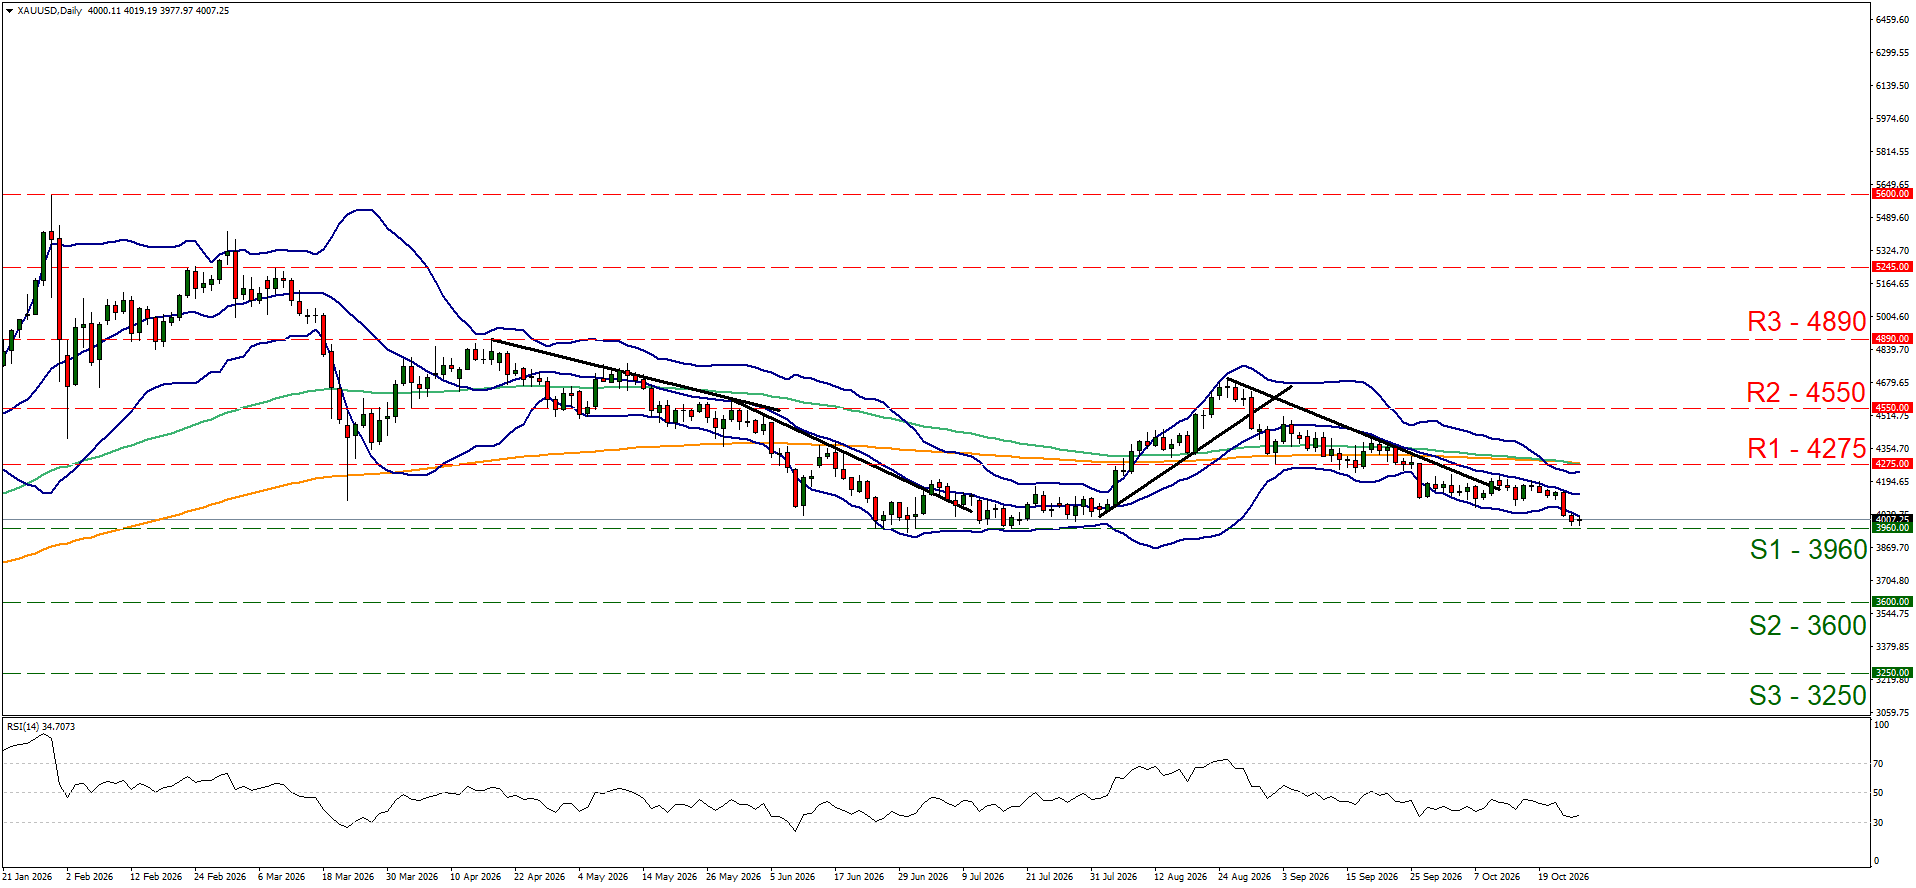Click the 3704.70 price axis value
This screenshot has height=888, width=1916.
tap(1890, 581)
